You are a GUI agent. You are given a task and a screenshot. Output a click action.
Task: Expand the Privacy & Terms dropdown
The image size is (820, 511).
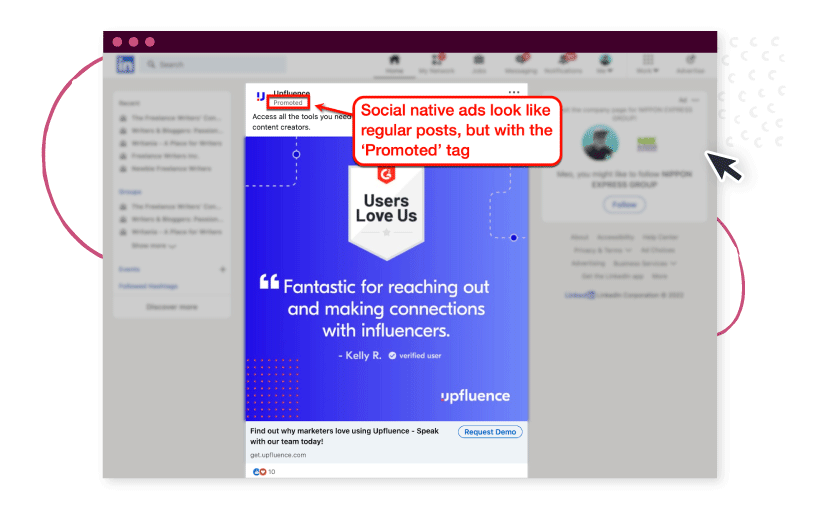(603, 251)
